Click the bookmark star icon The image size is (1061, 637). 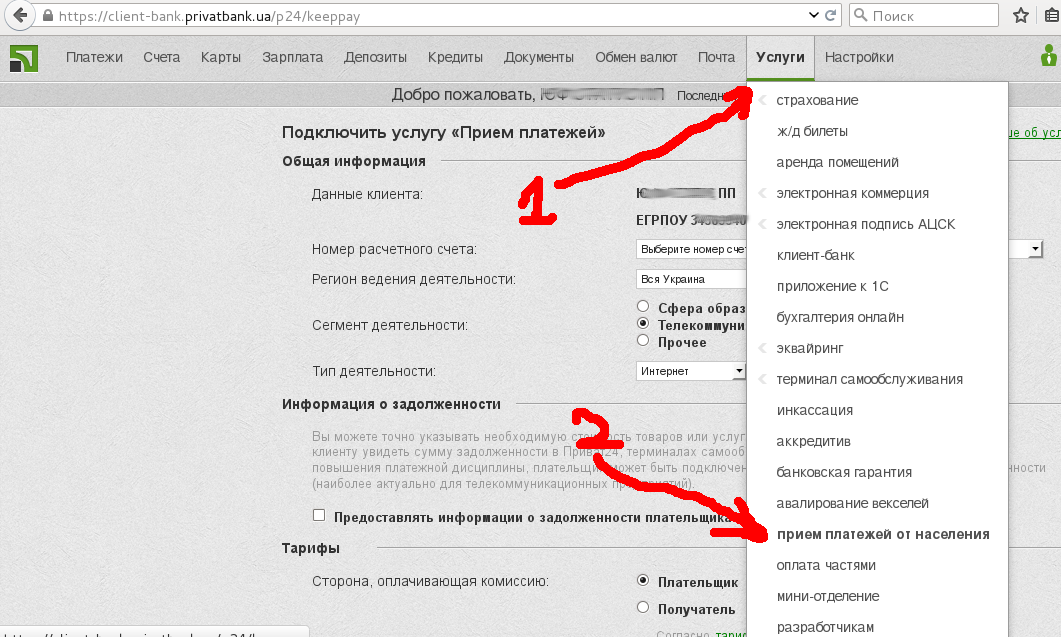pyautogui.click(x=1021, y=16)
